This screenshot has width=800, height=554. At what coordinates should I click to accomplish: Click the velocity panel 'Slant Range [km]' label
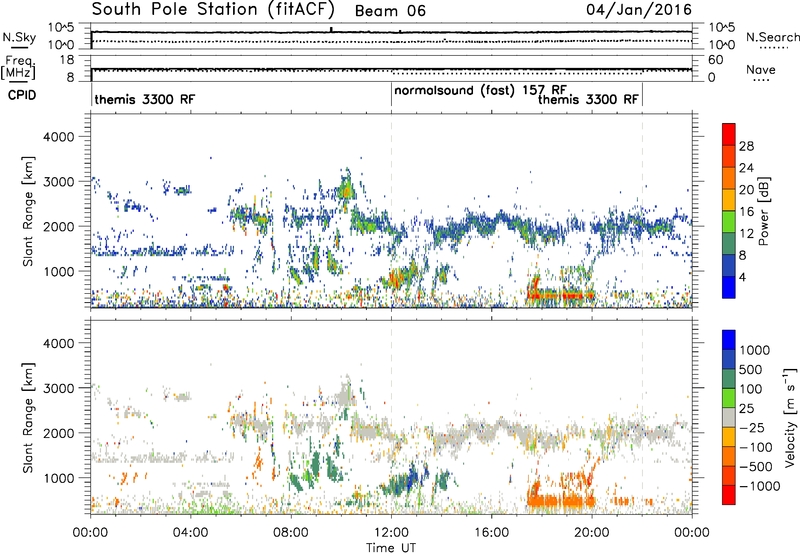click(x=28, y=418)
